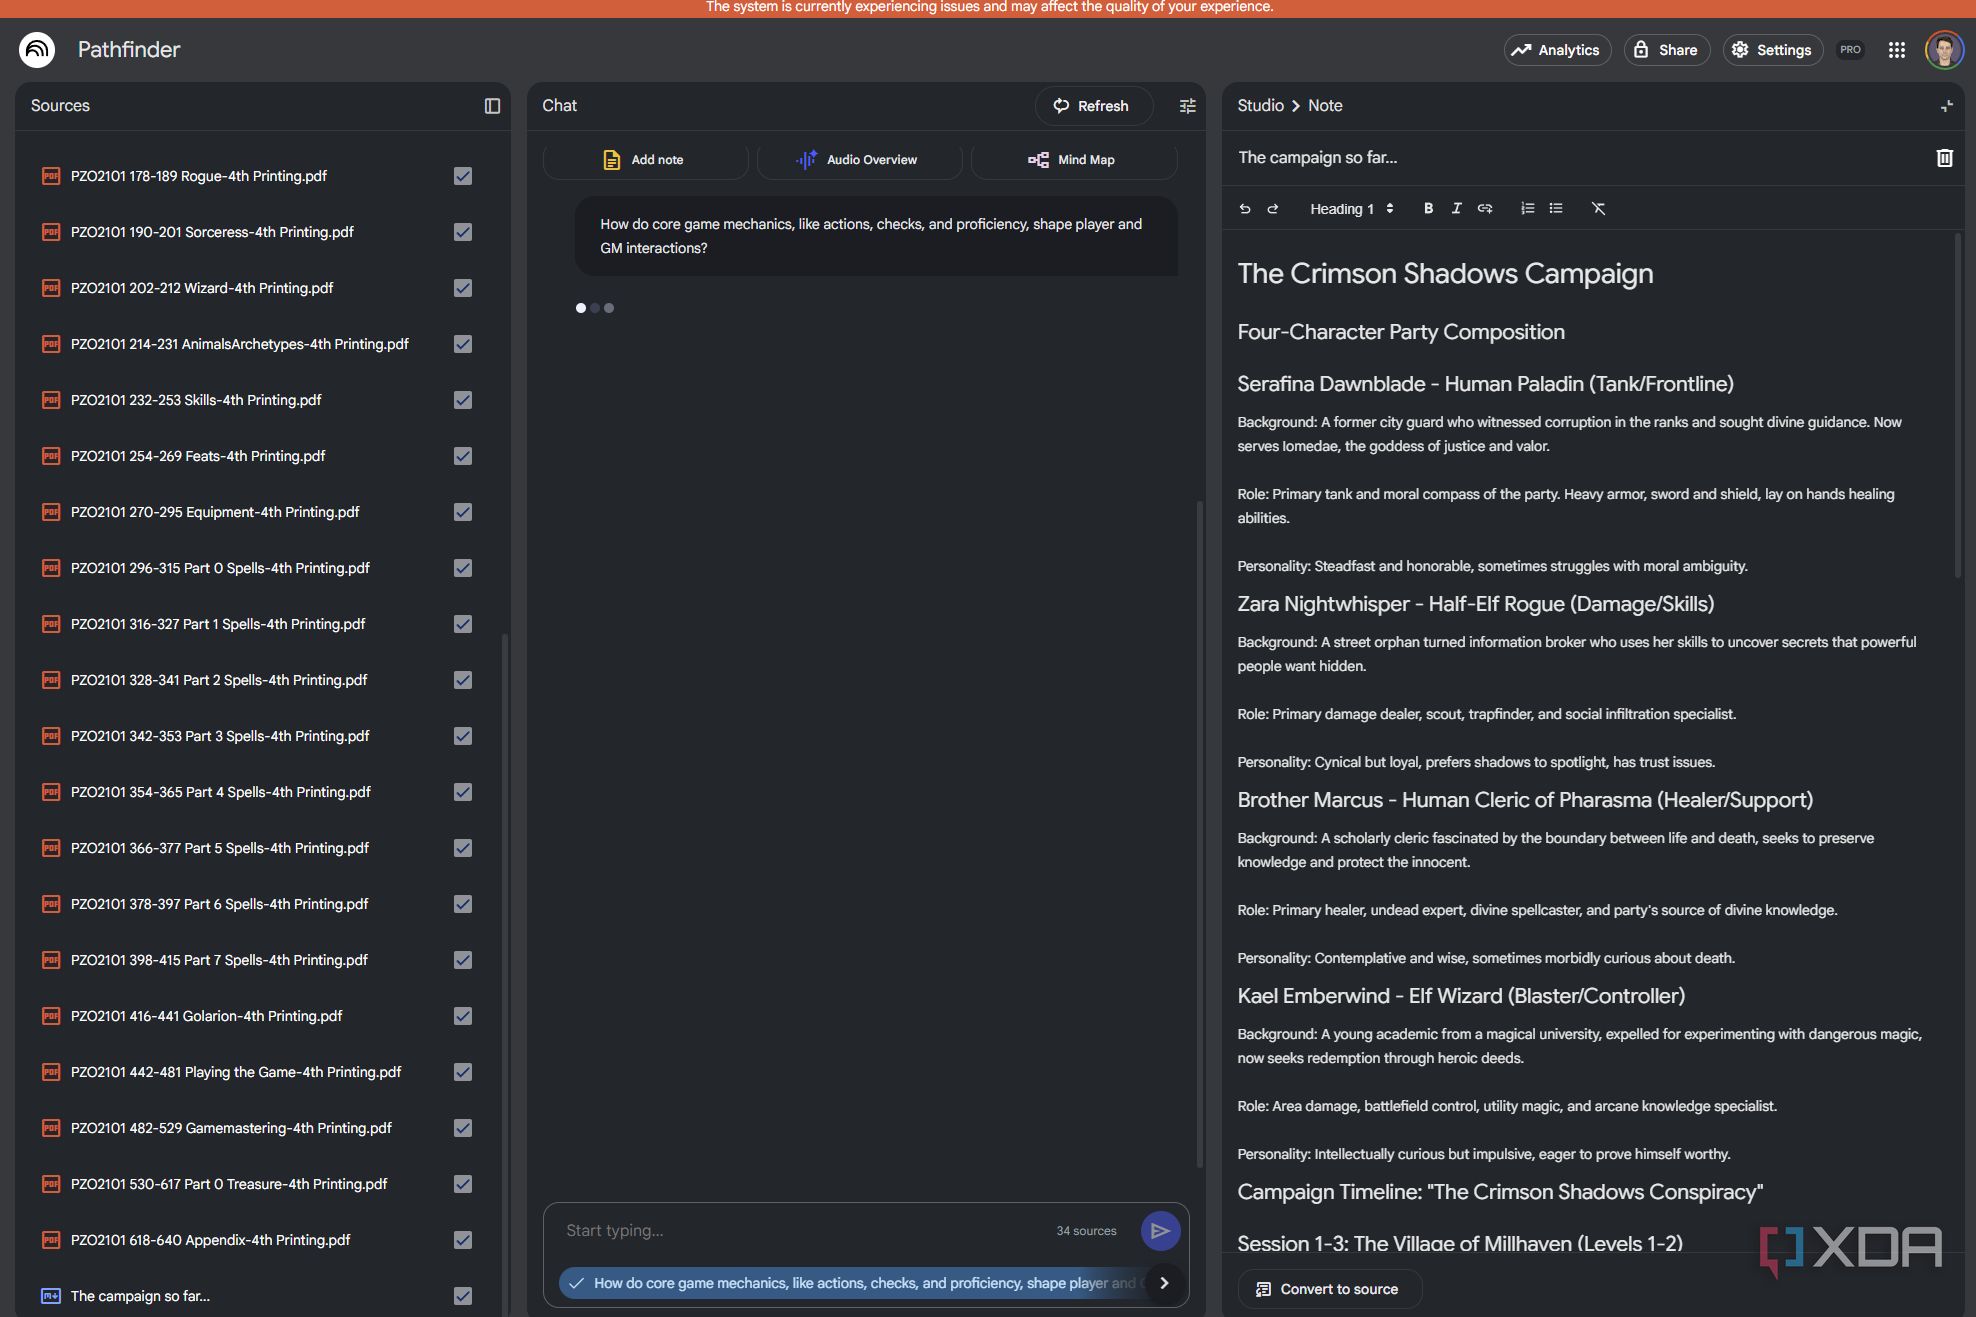The image size is (1976, 1317).
Task: Toggle italic formatting
Action: [x=1456, y=208]
